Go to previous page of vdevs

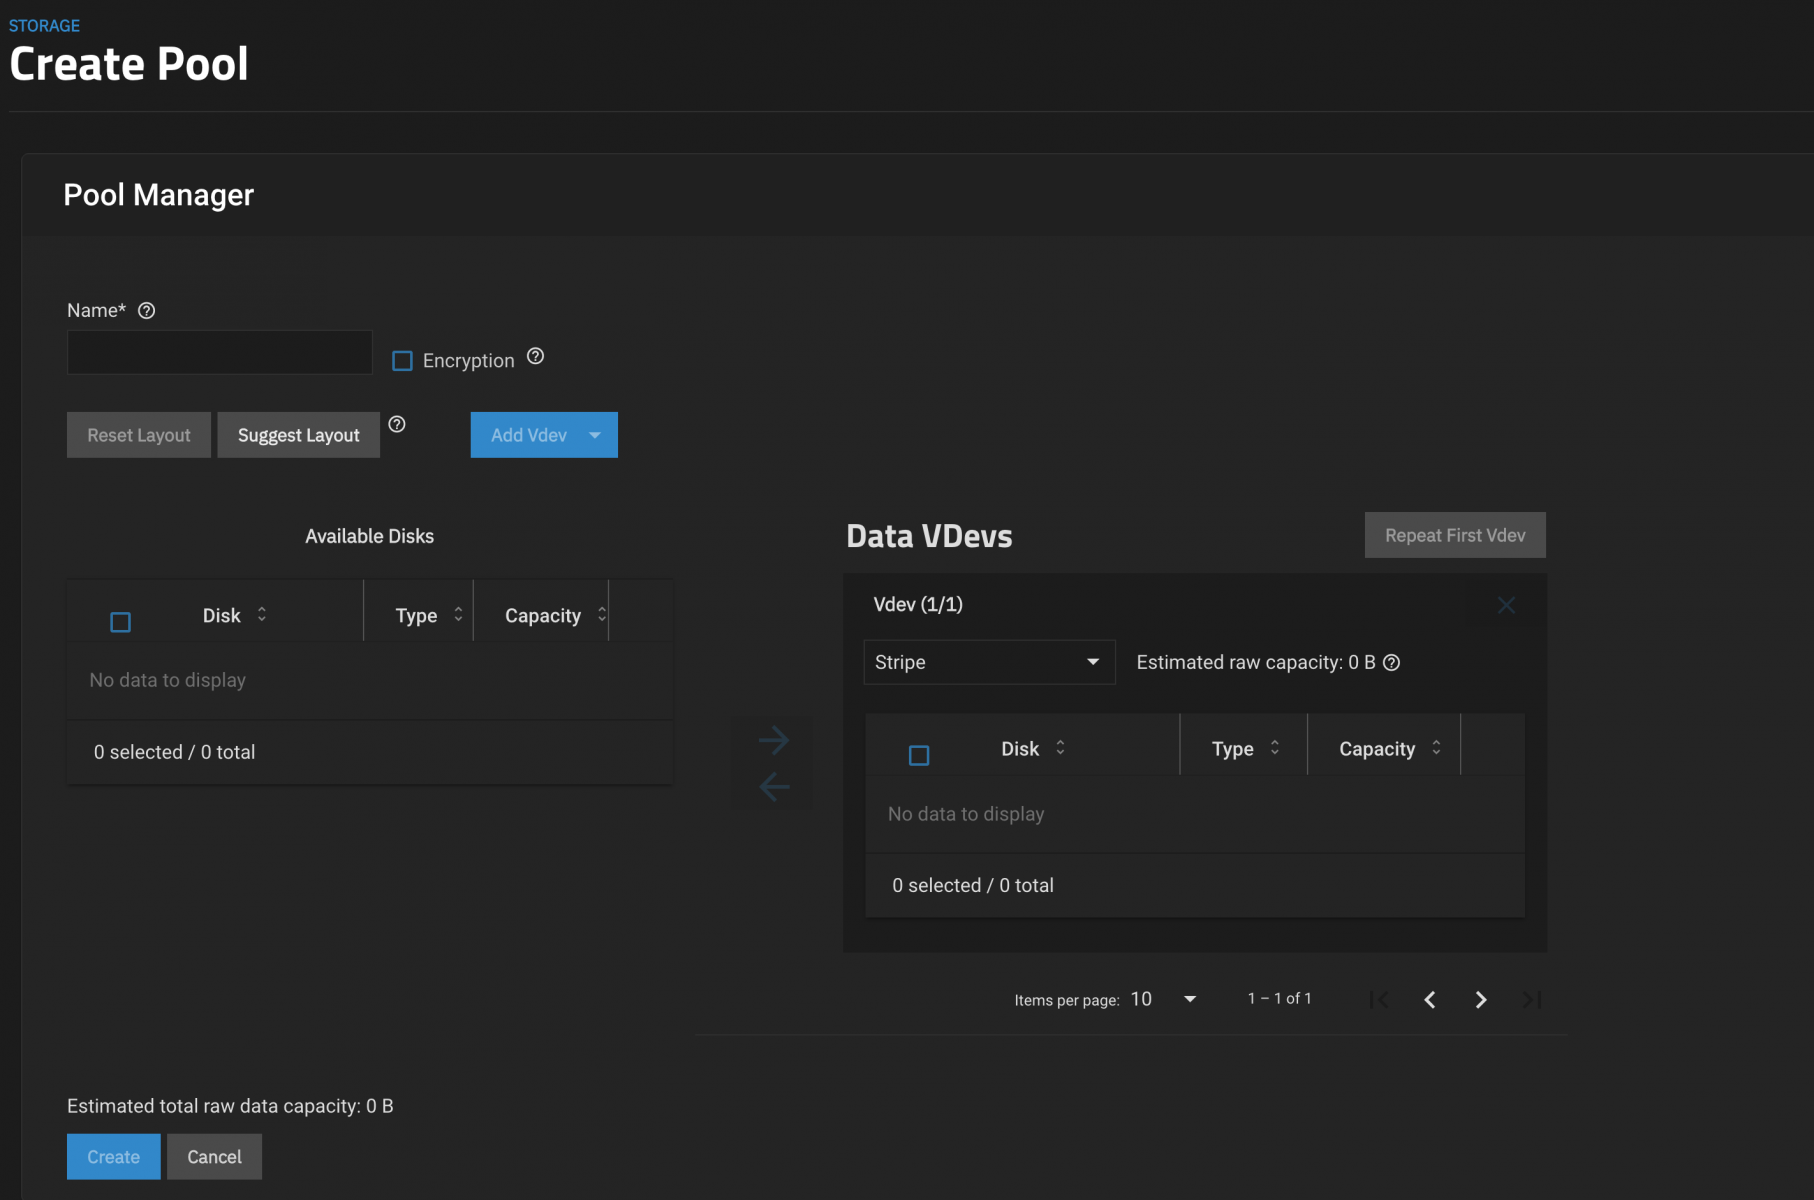click(1430, 999)
